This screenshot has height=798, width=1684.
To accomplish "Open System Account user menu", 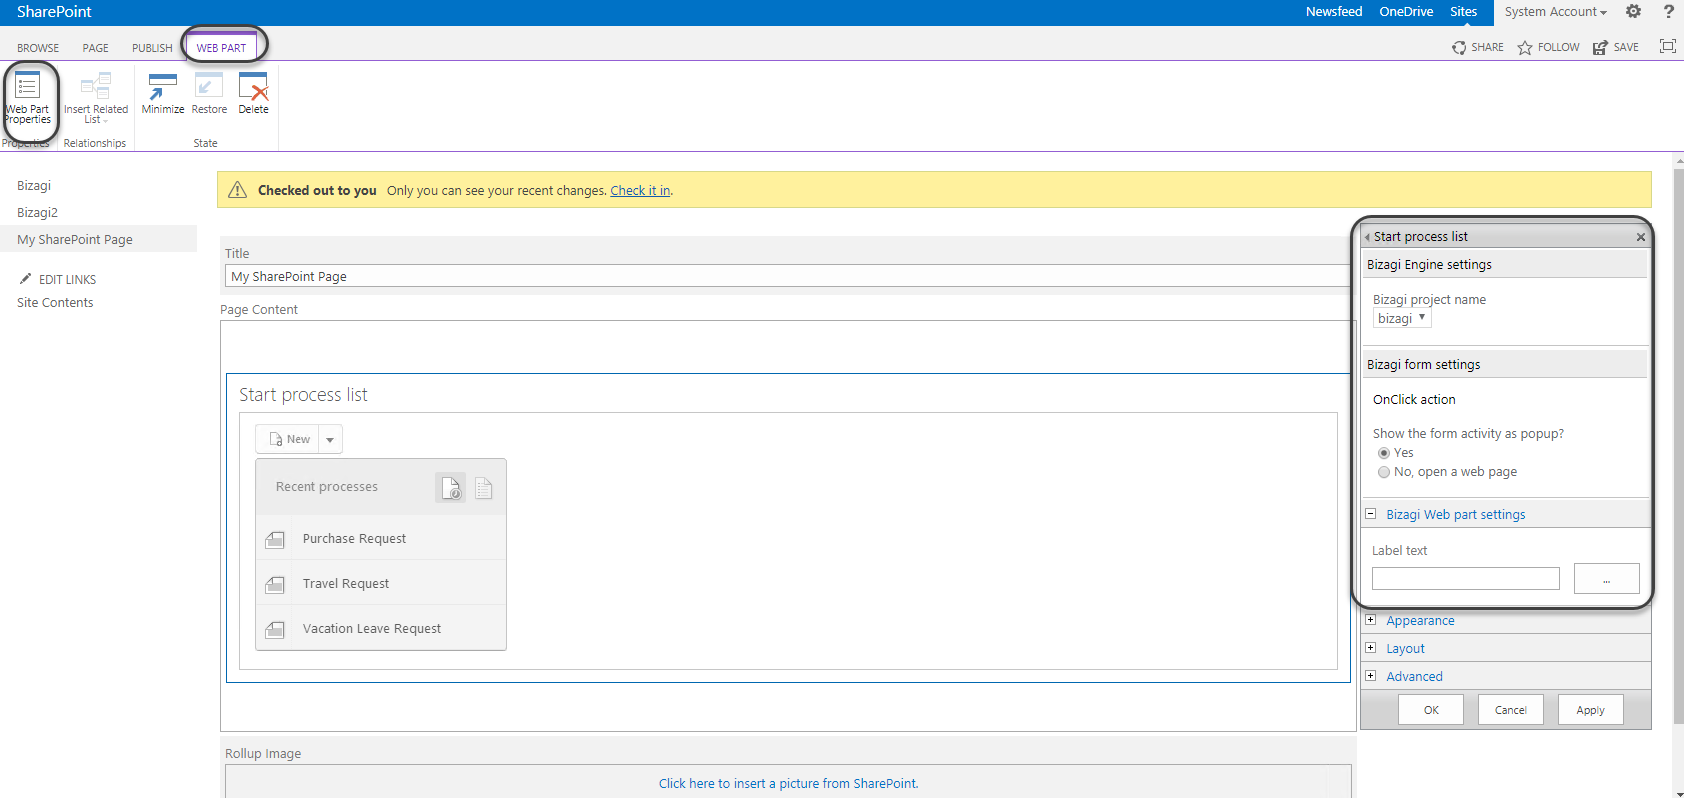I will click(x=1555, y=12).
